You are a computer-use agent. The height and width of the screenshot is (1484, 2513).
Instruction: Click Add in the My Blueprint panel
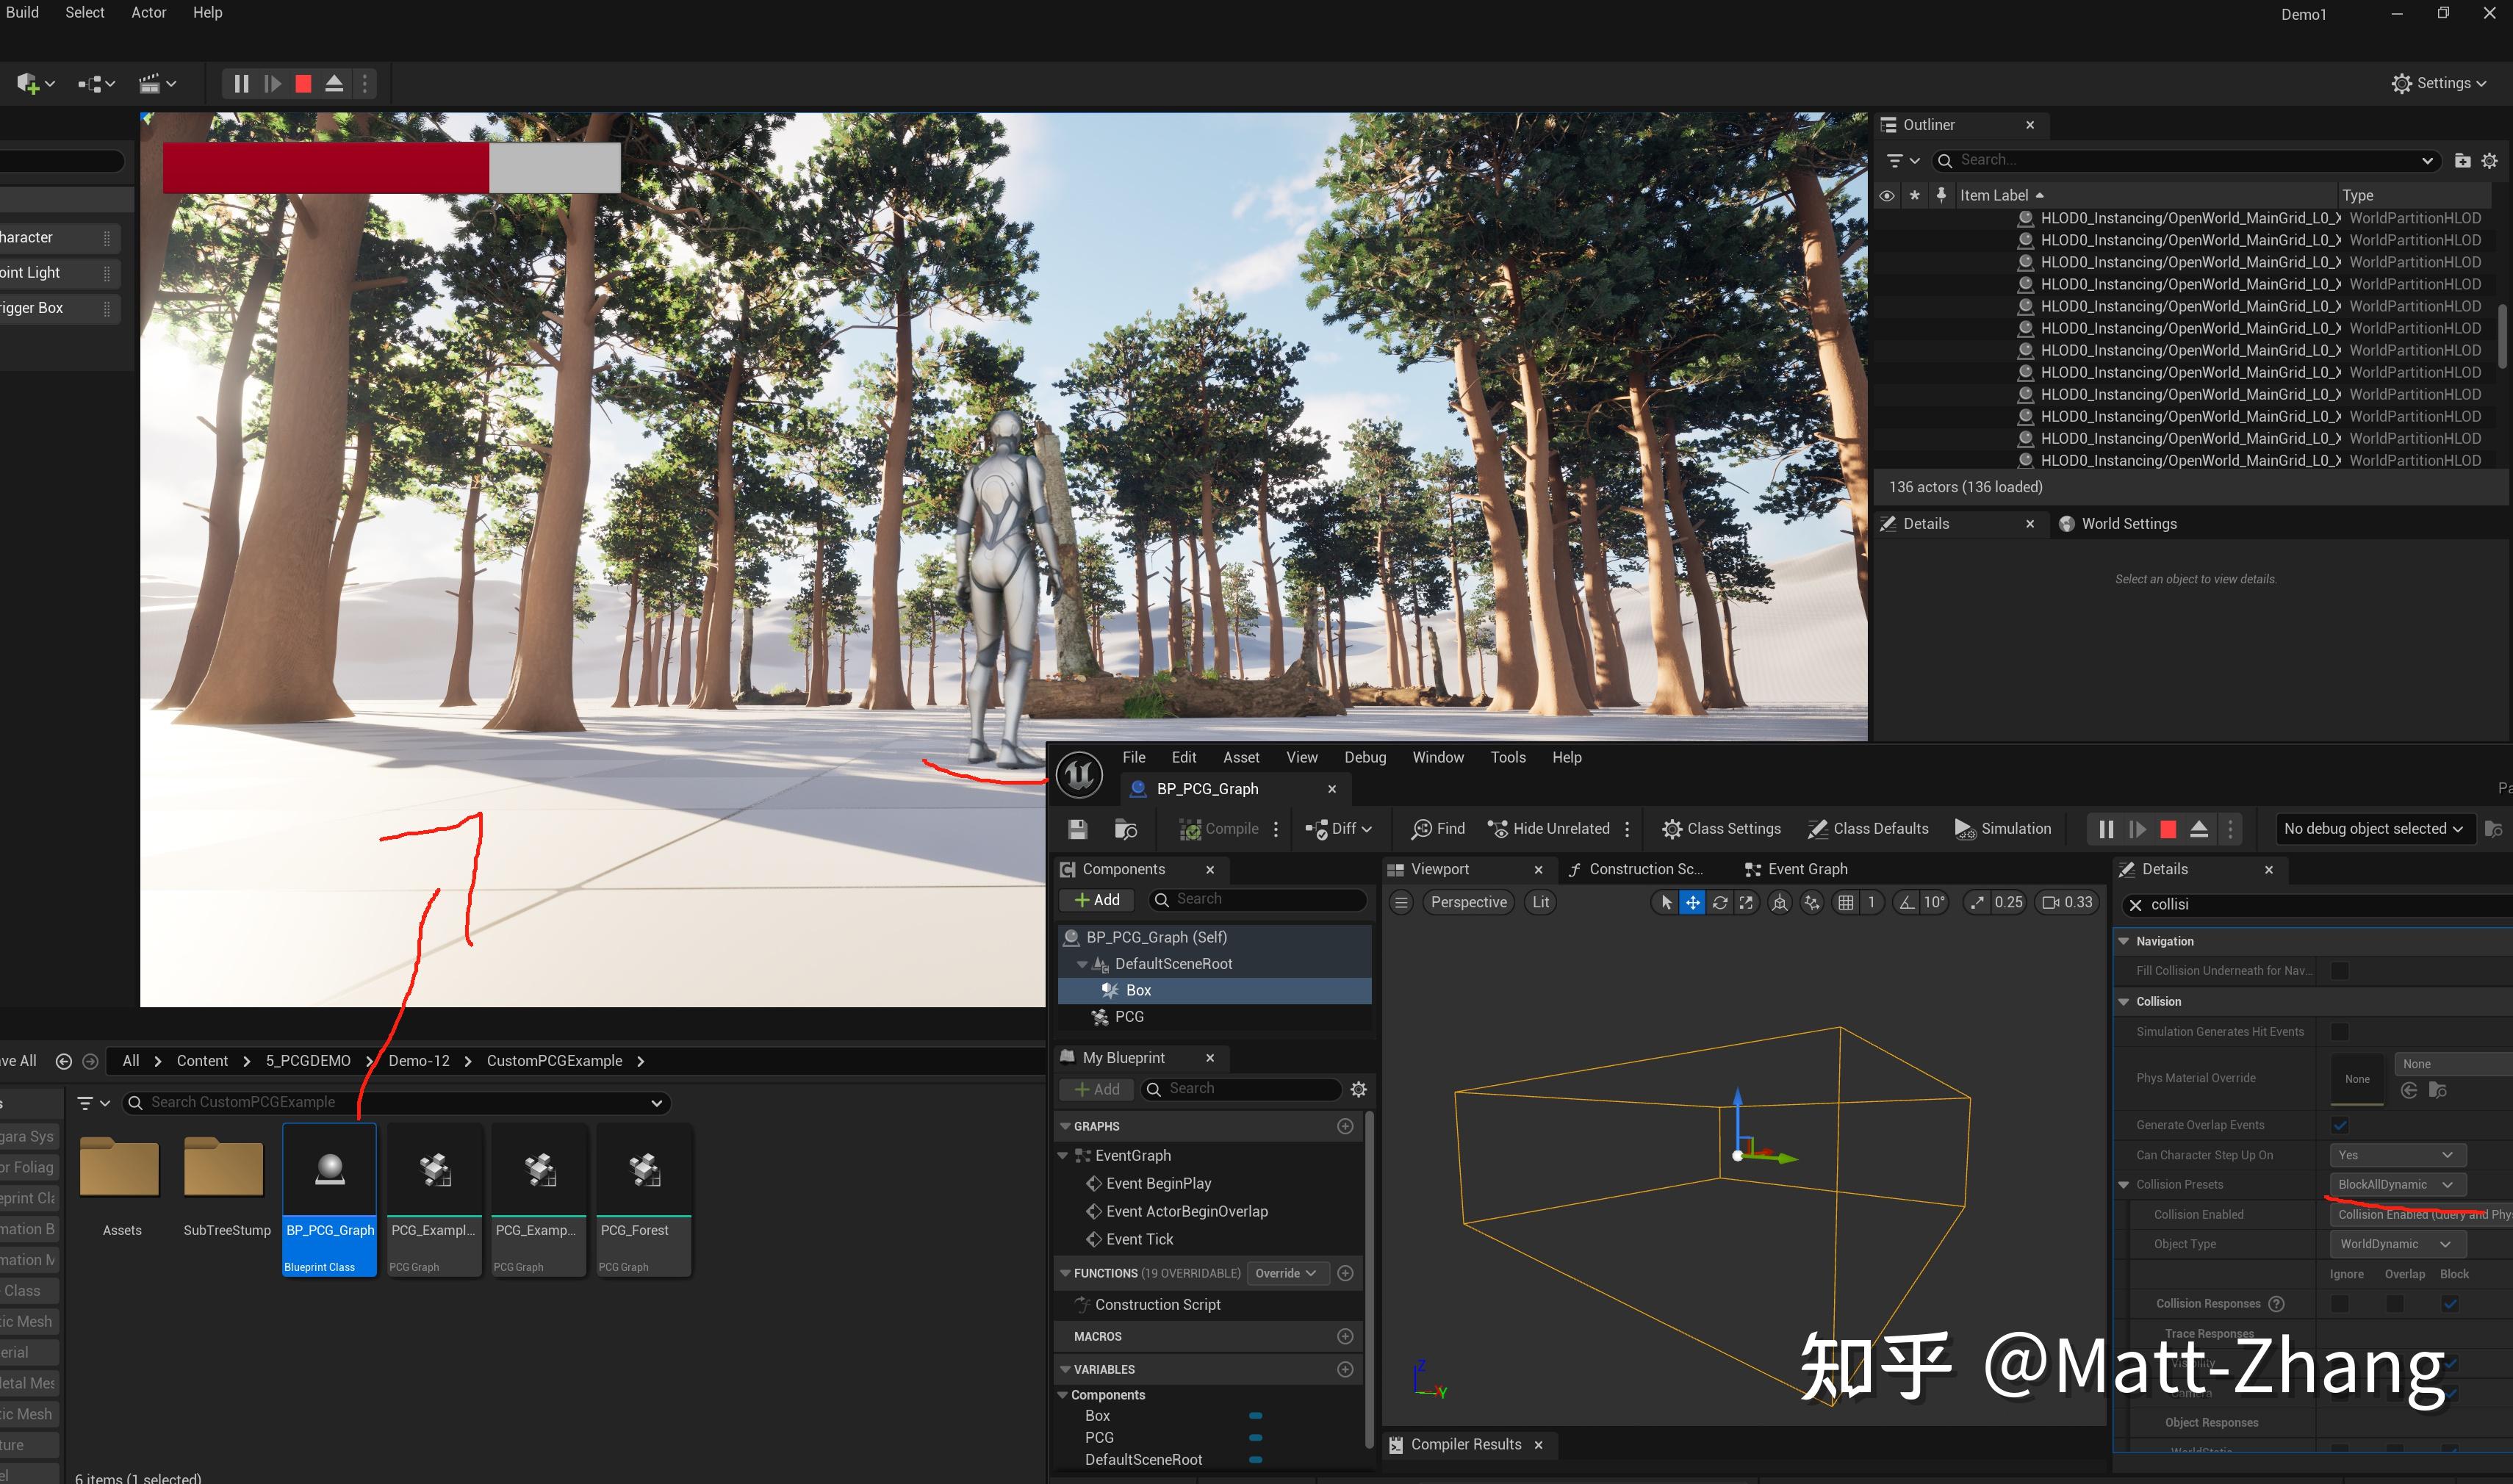tap(1096, 1089)
